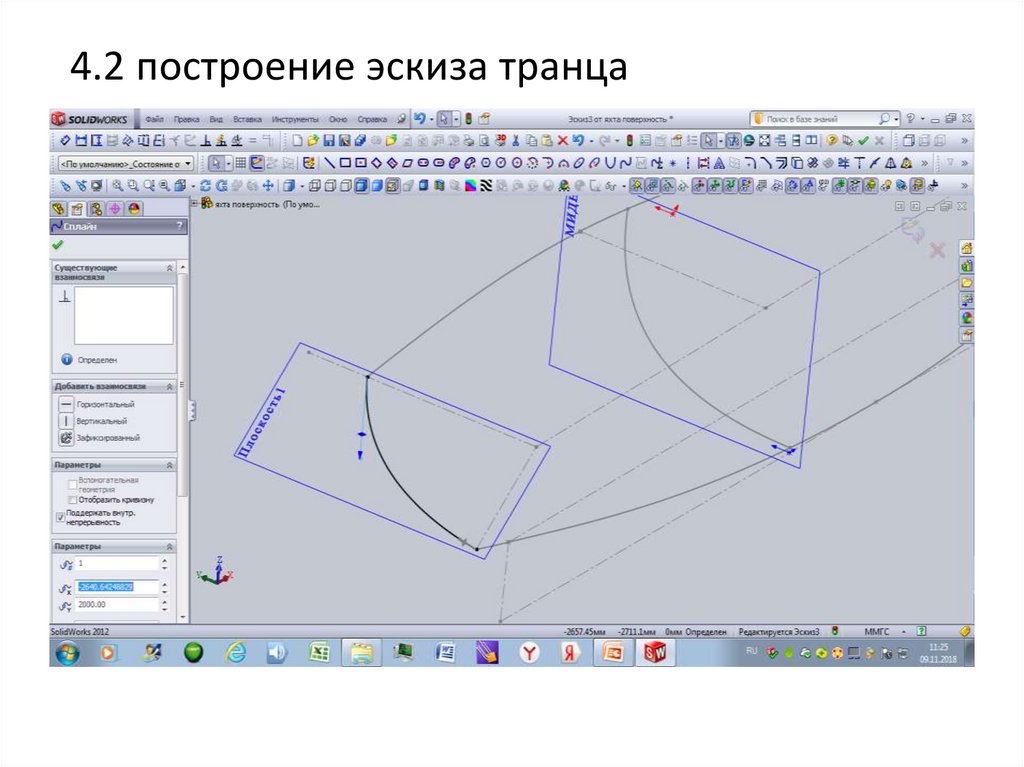Screen dimensions: 1024x767
Task: Turn on Zebra Stripes display
Action: pyautogui.click(x=485, y=186)
